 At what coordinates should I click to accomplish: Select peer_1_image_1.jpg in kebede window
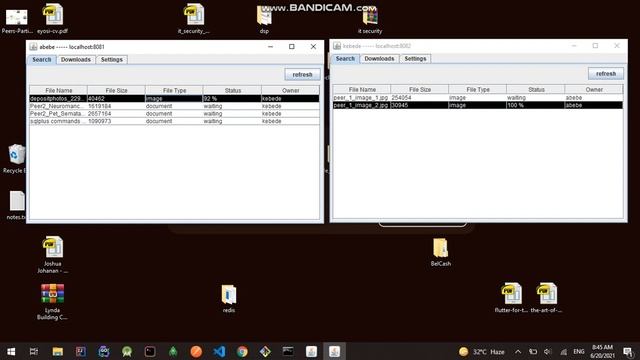click(478, 98)
